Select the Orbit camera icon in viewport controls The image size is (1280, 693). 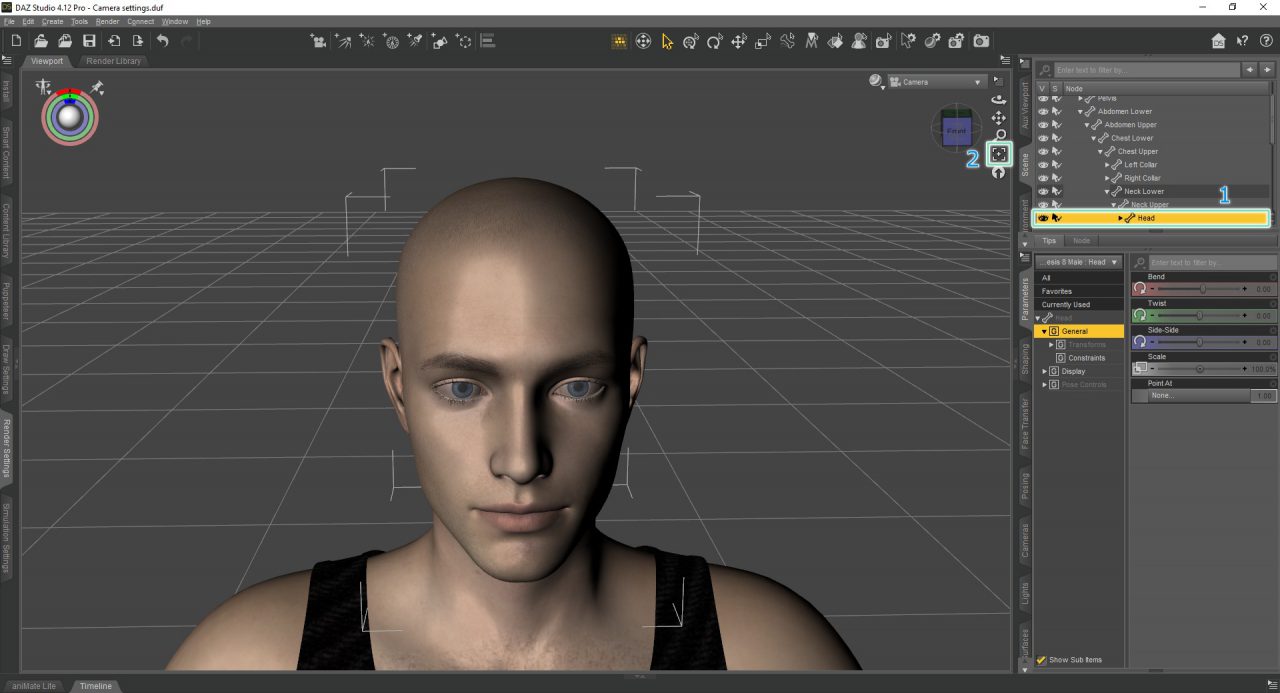998,99
